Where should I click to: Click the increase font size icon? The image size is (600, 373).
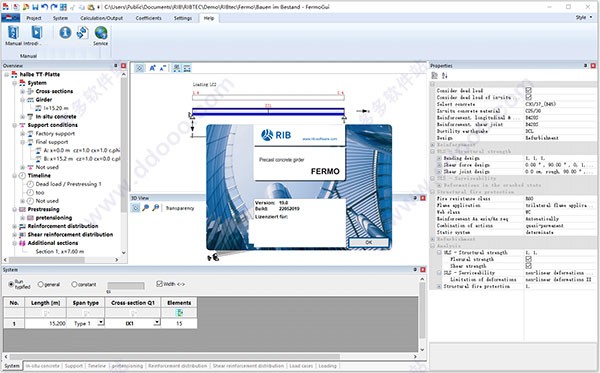coord(152,68)
